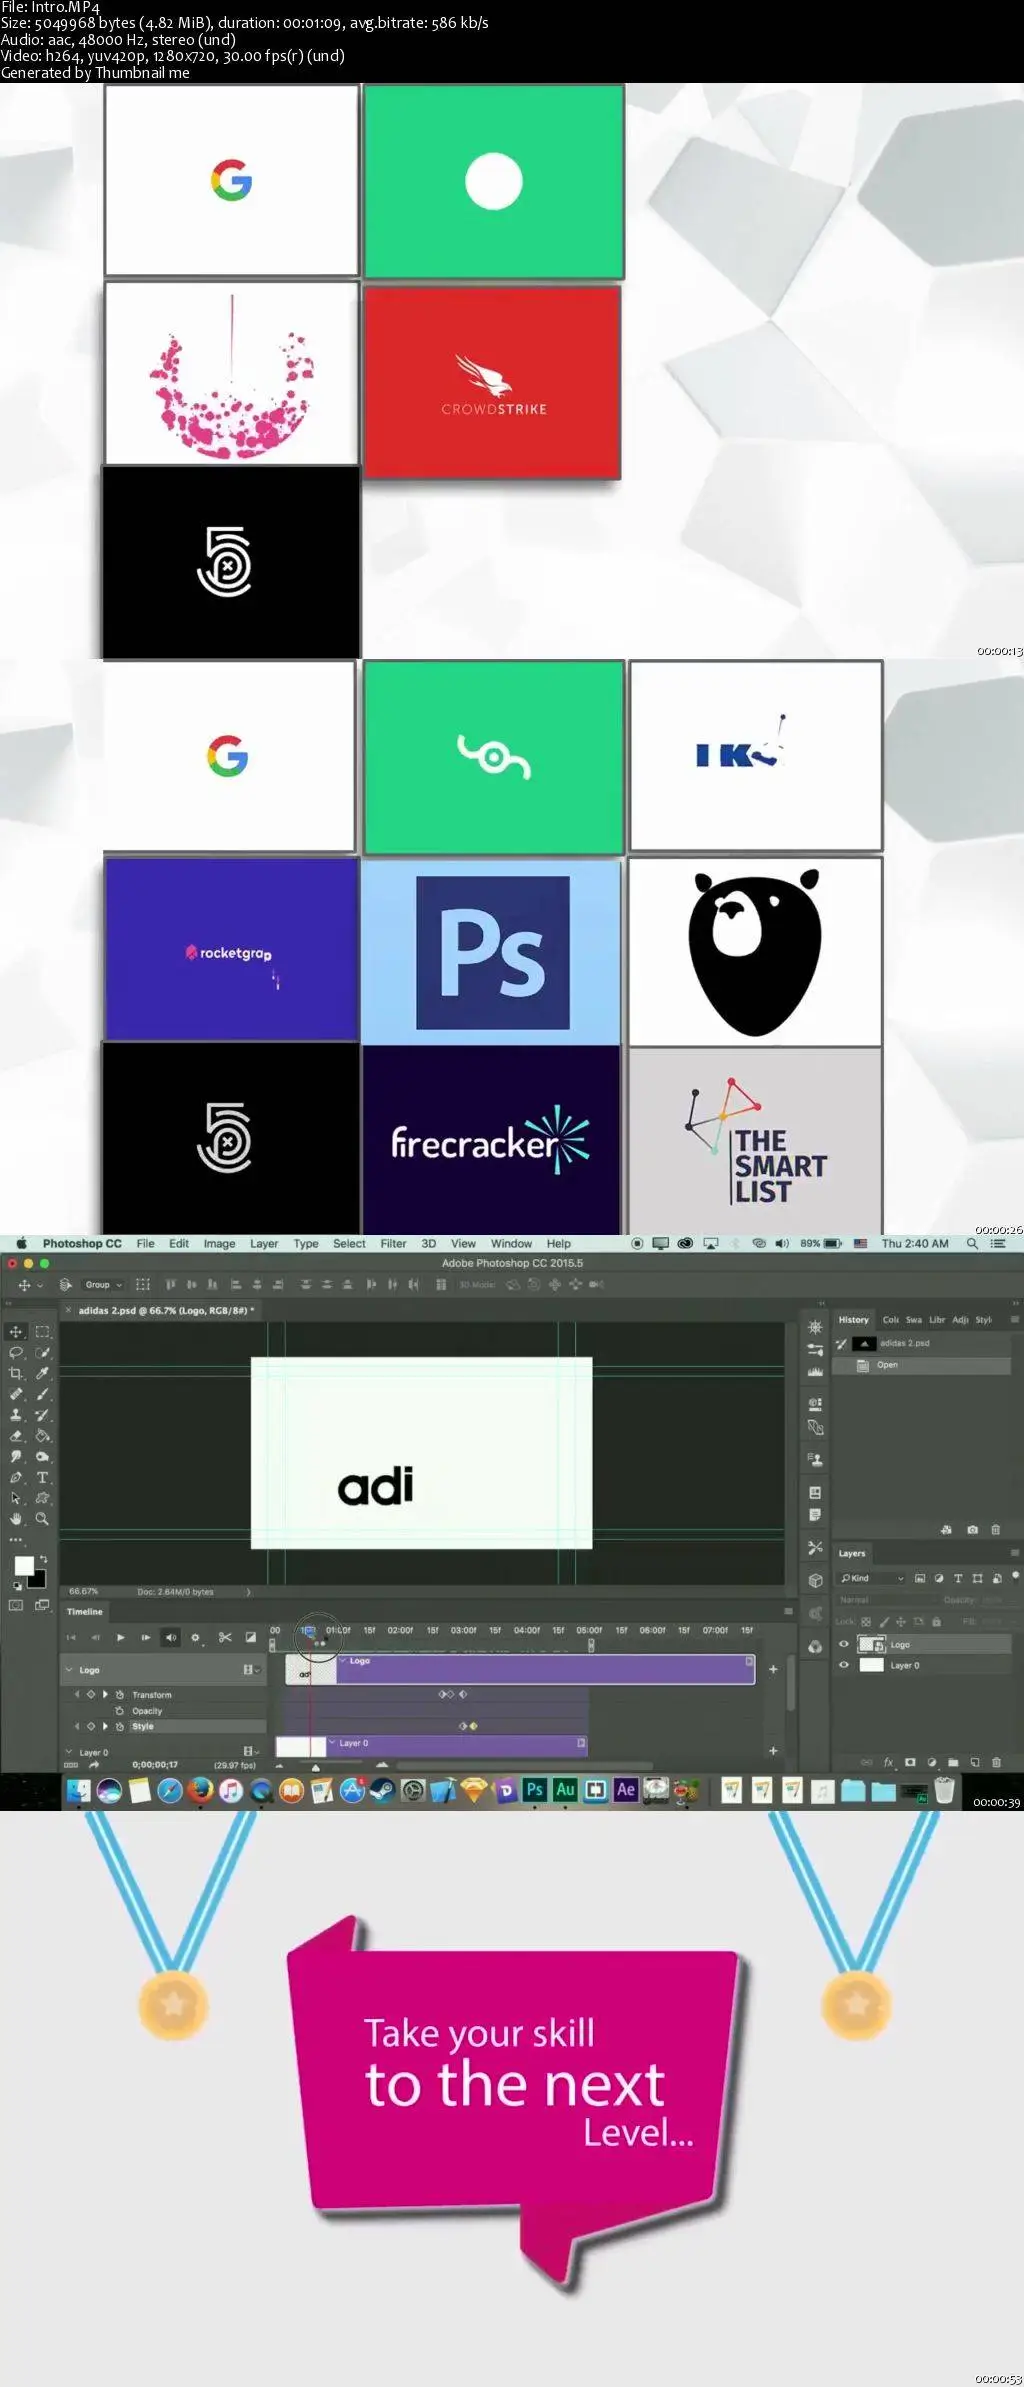
Task: Toggle visibility eye of Logo layer
Action: point(843,1645)
